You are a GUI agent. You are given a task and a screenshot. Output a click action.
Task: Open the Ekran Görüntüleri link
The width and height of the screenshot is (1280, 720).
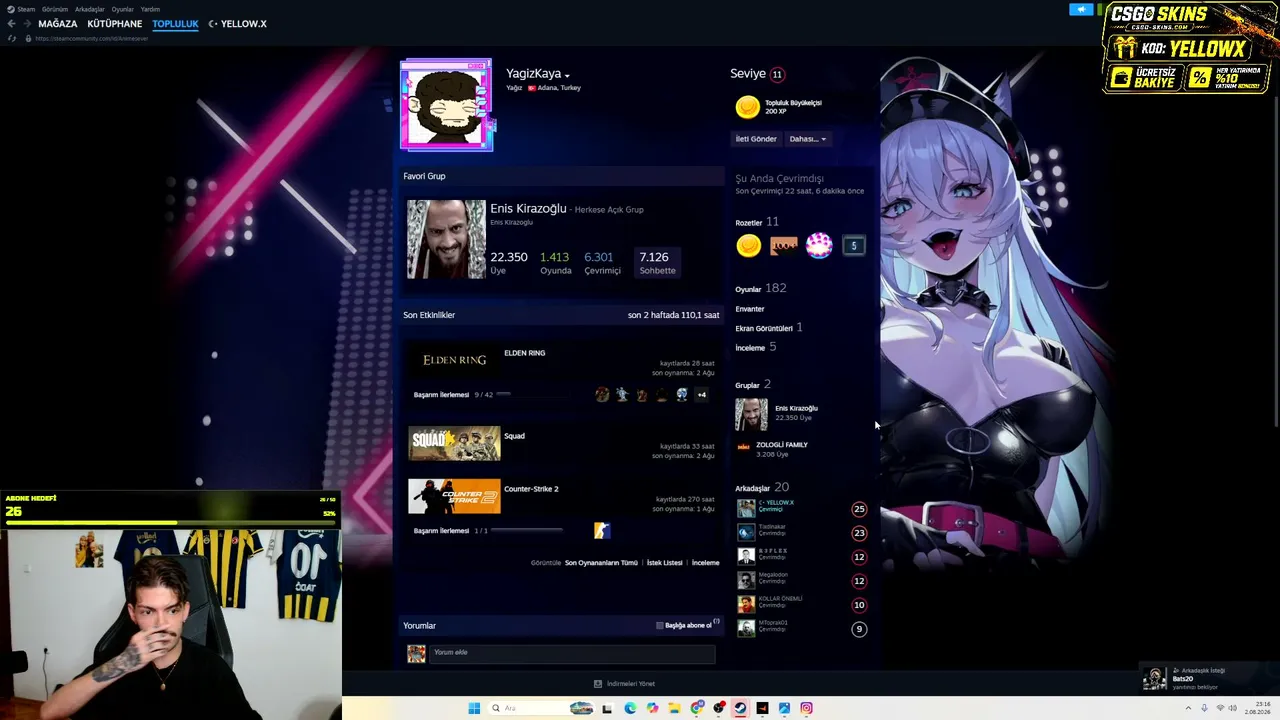pos(768,328)
